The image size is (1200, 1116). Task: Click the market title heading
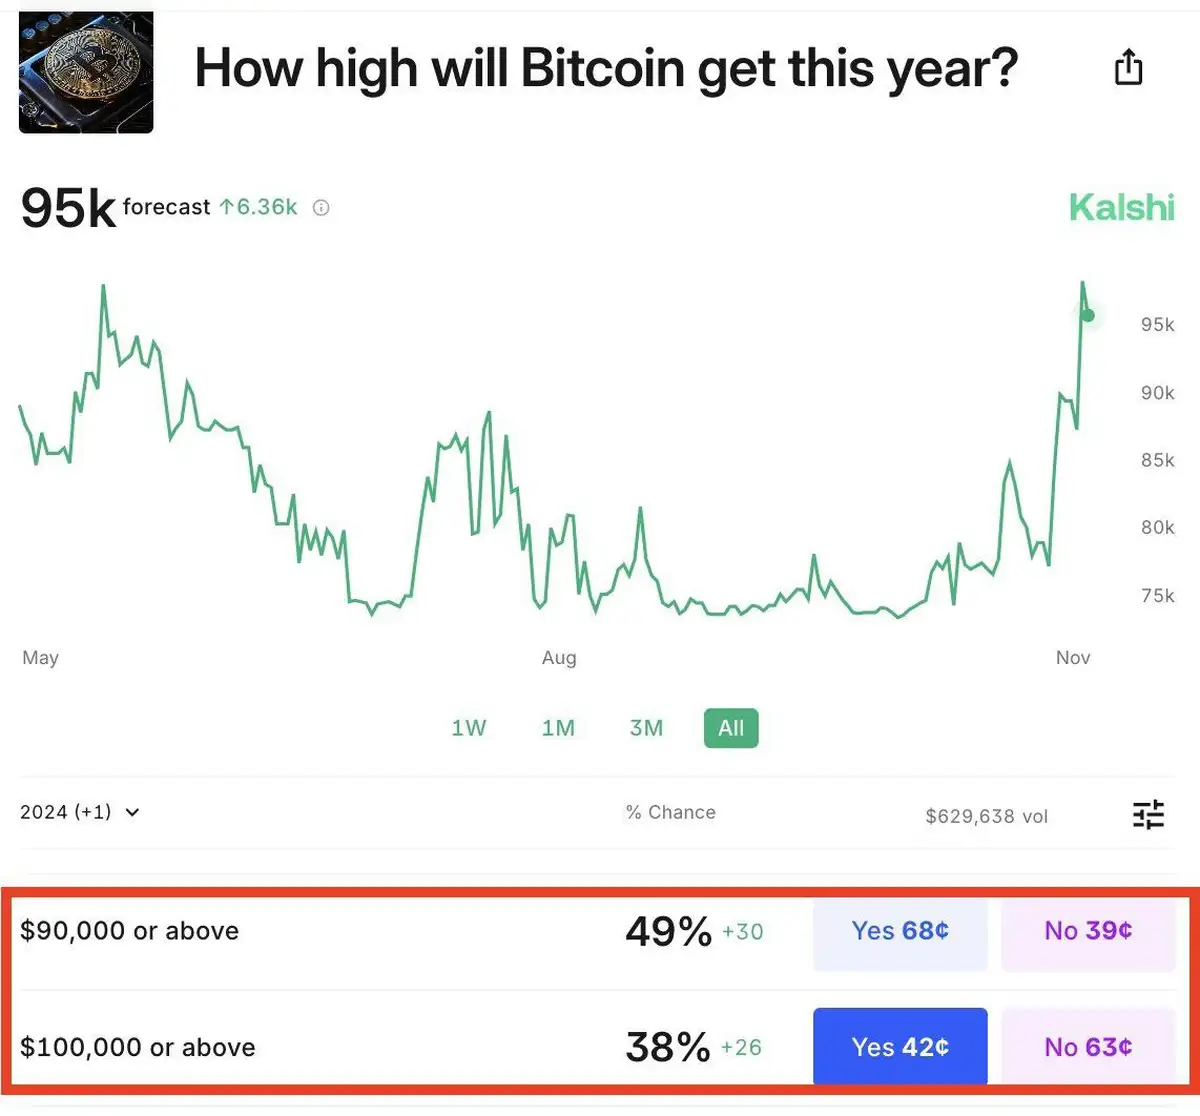(606, 68)
